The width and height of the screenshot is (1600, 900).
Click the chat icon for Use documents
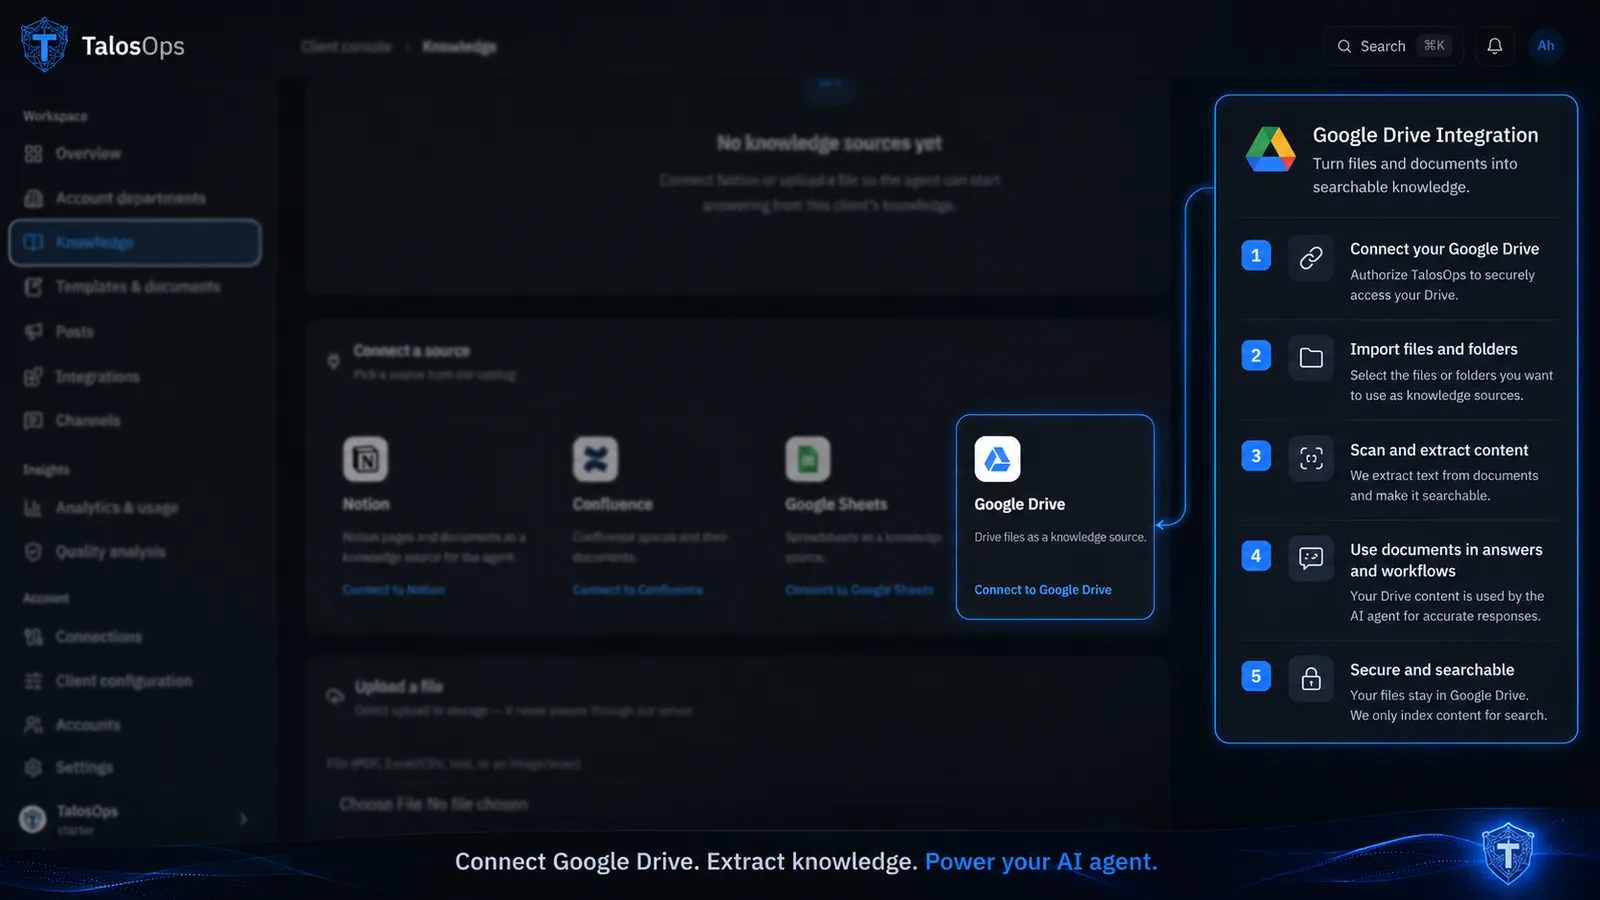click(1311, 558)
